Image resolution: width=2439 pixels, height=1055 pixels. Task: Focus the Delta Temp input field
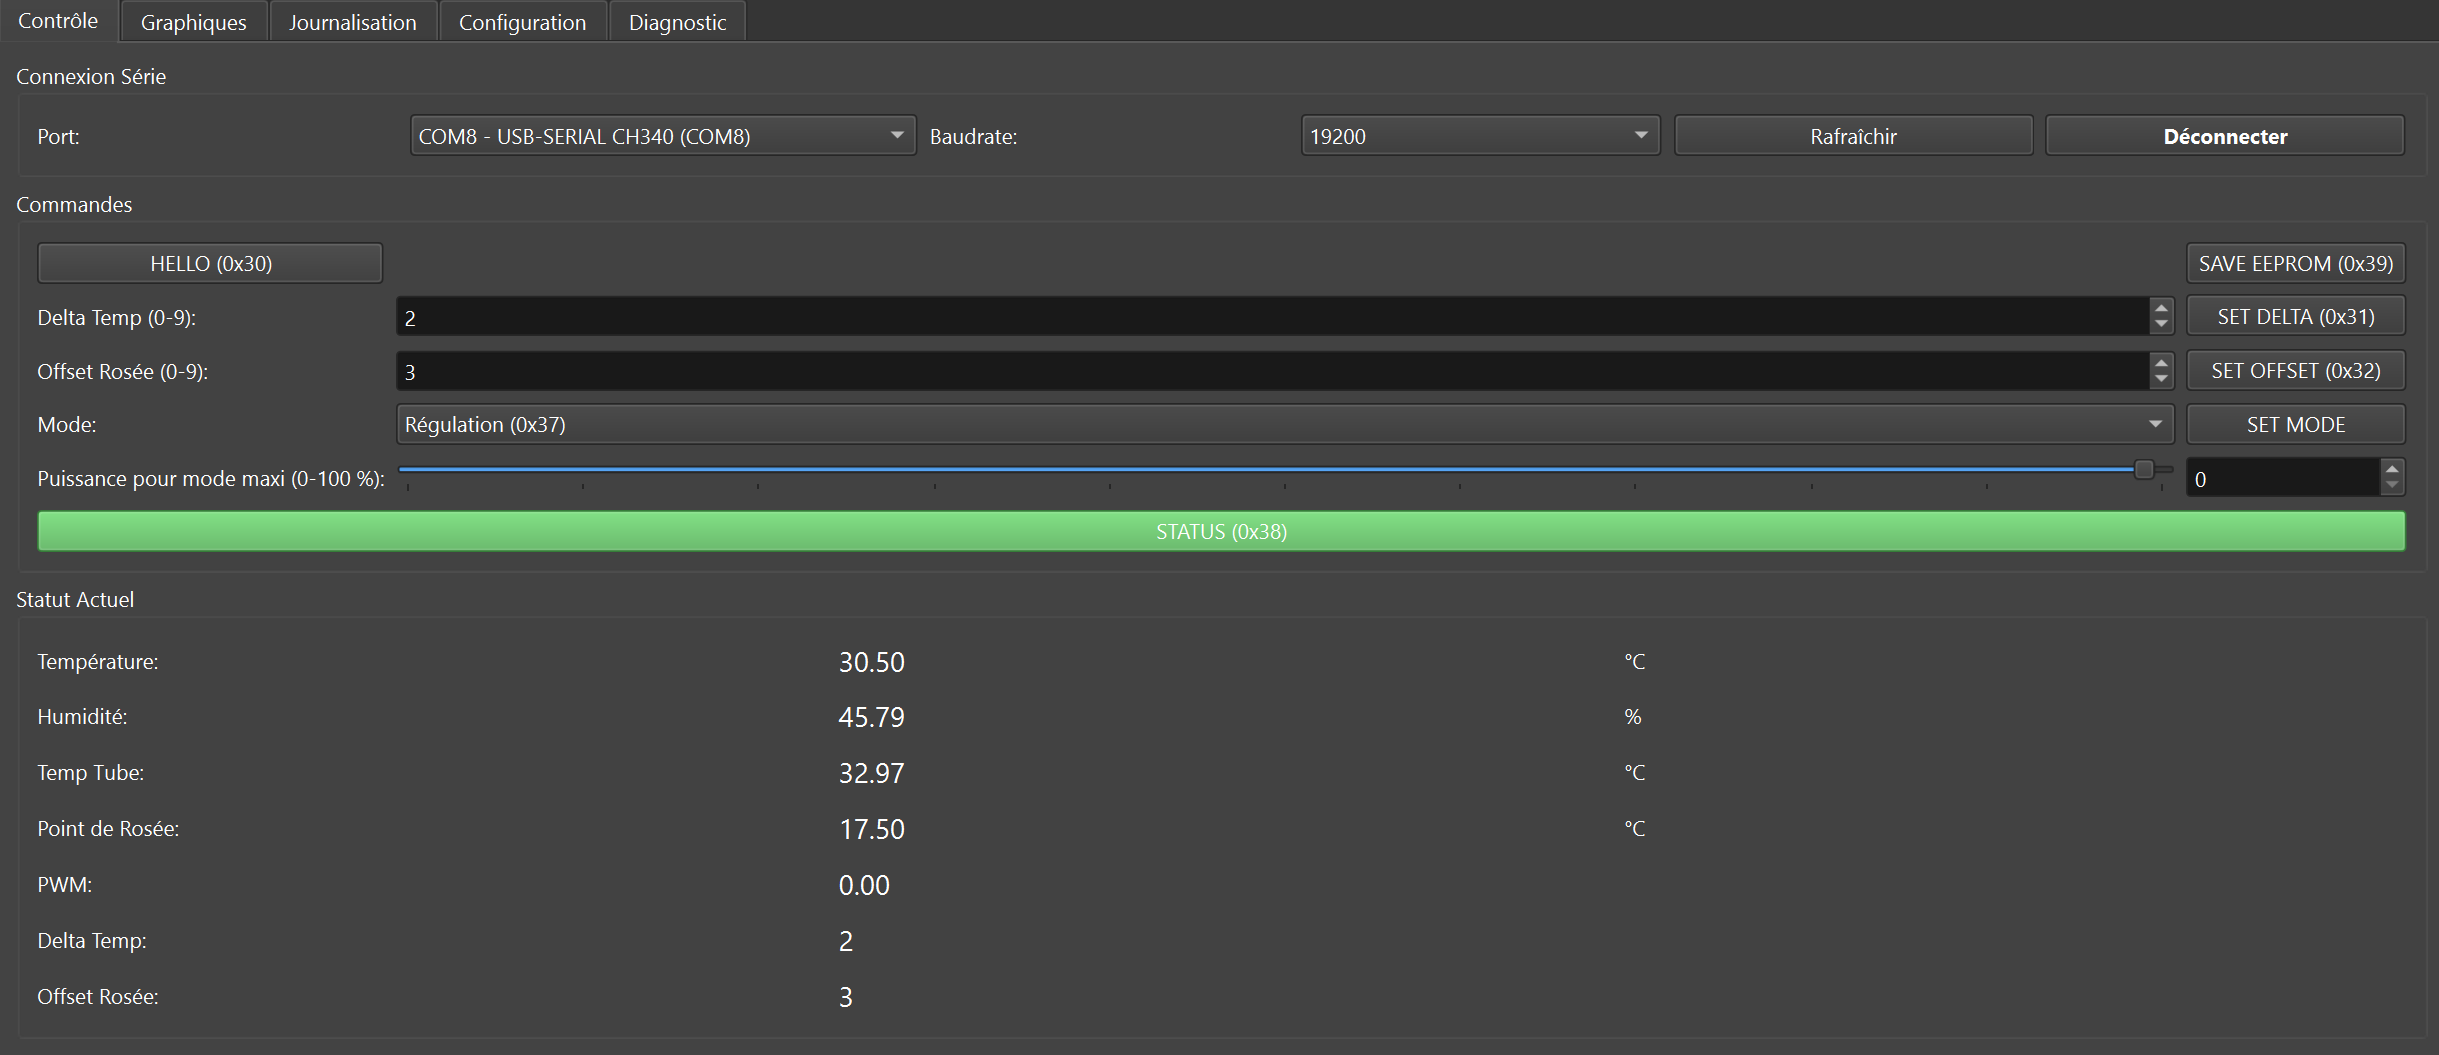click(1272, 317)
